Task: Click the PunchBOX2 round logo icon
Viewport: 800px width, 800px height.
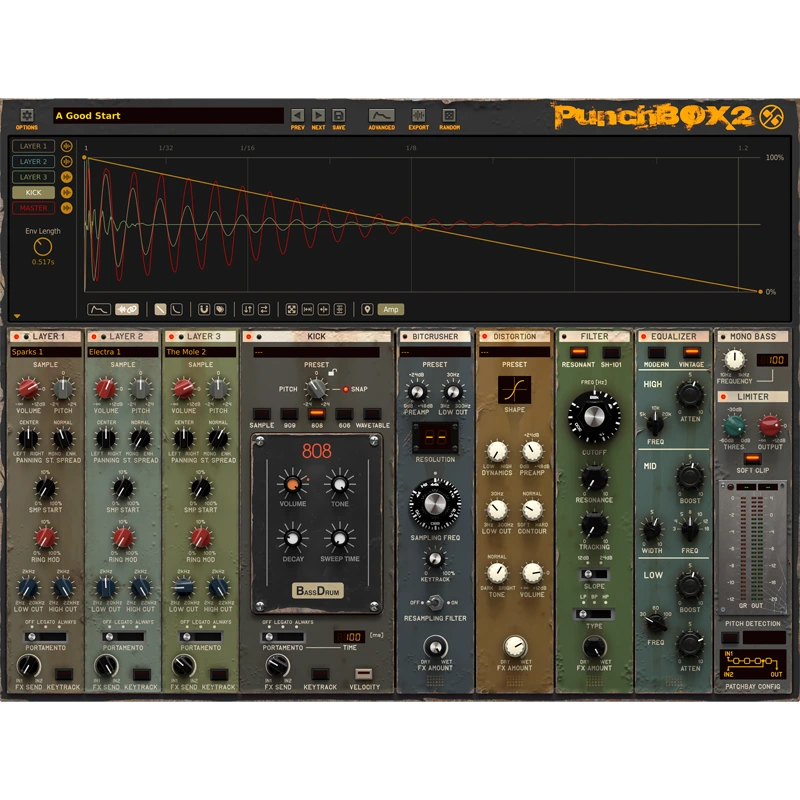Action: [x=771, y=117]
